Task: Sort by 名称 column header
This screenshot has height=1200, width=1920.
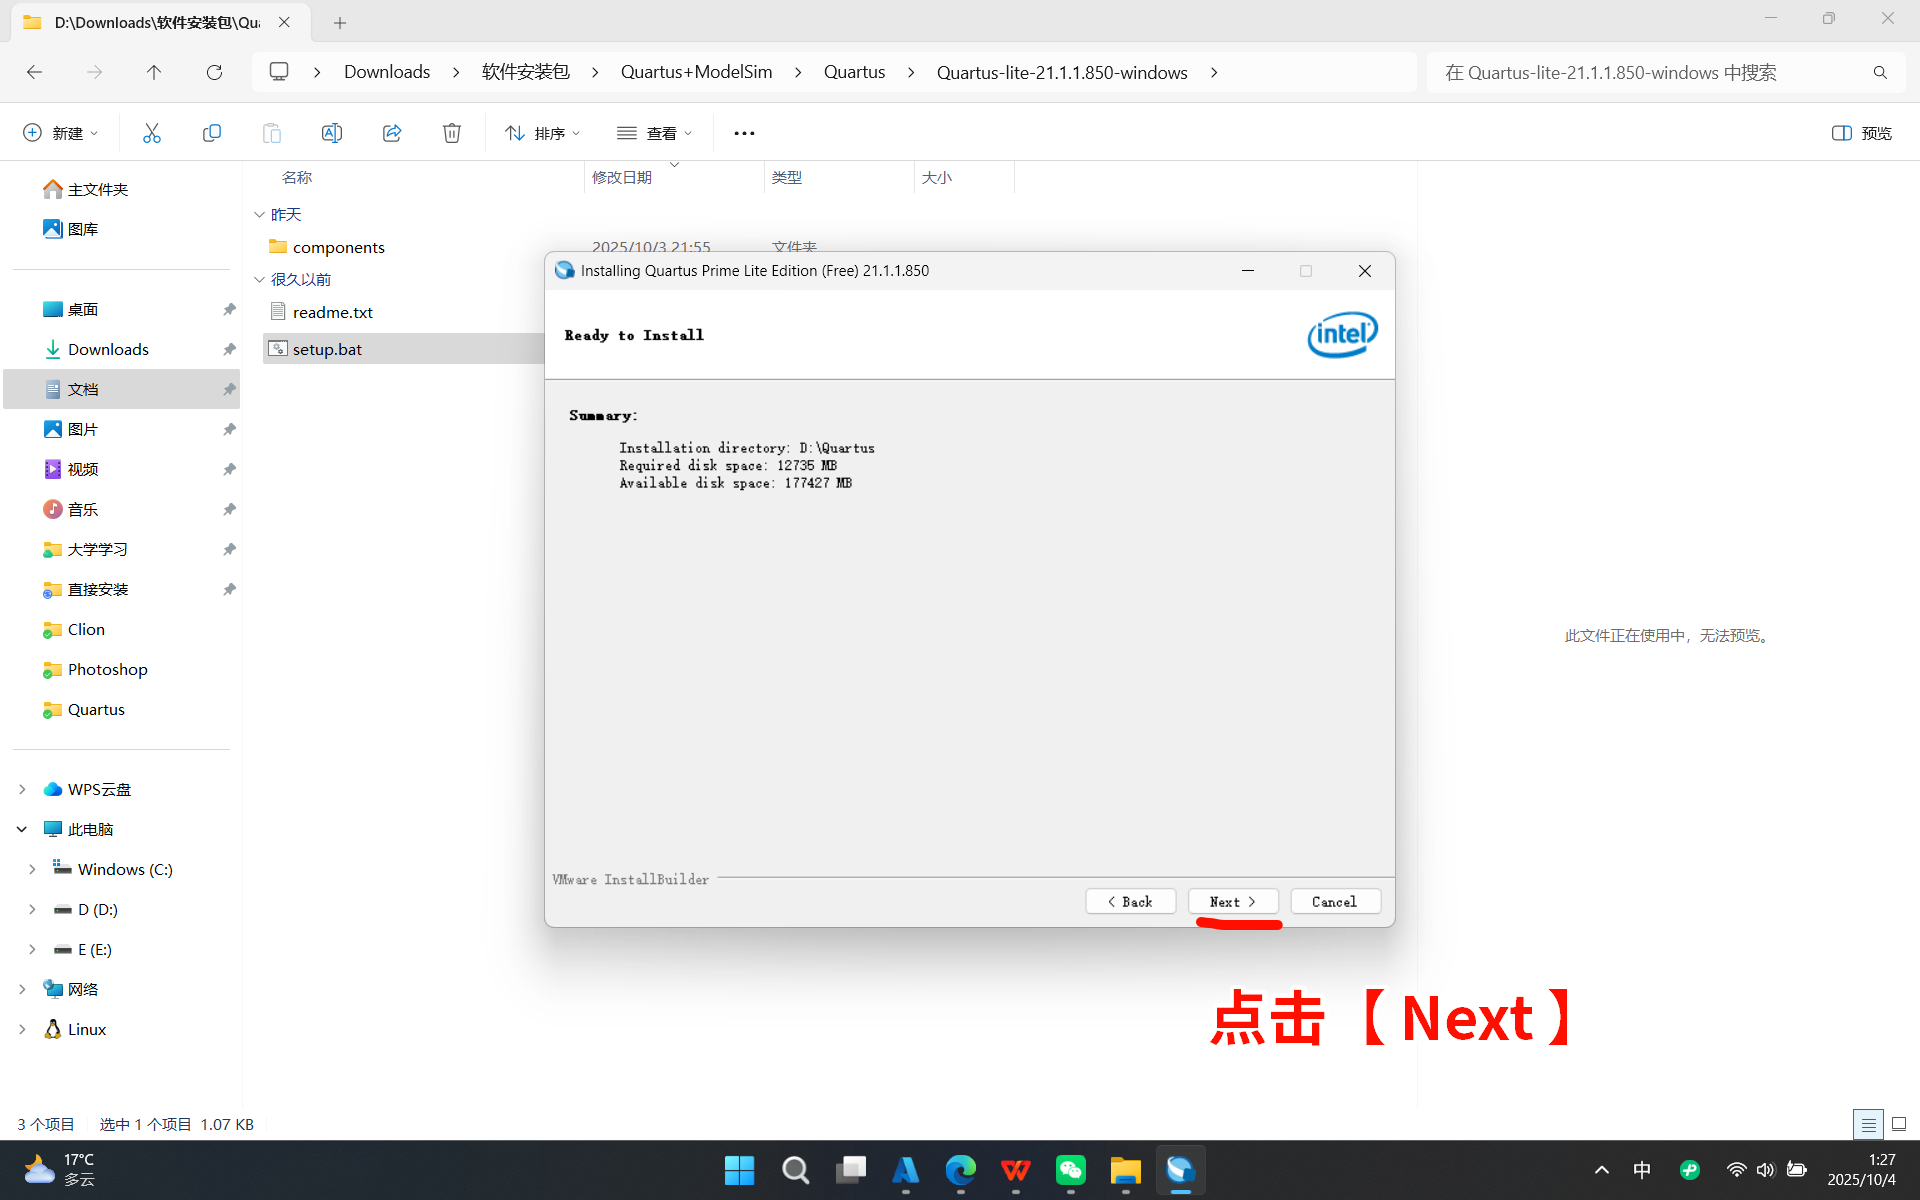Action: 297,177
